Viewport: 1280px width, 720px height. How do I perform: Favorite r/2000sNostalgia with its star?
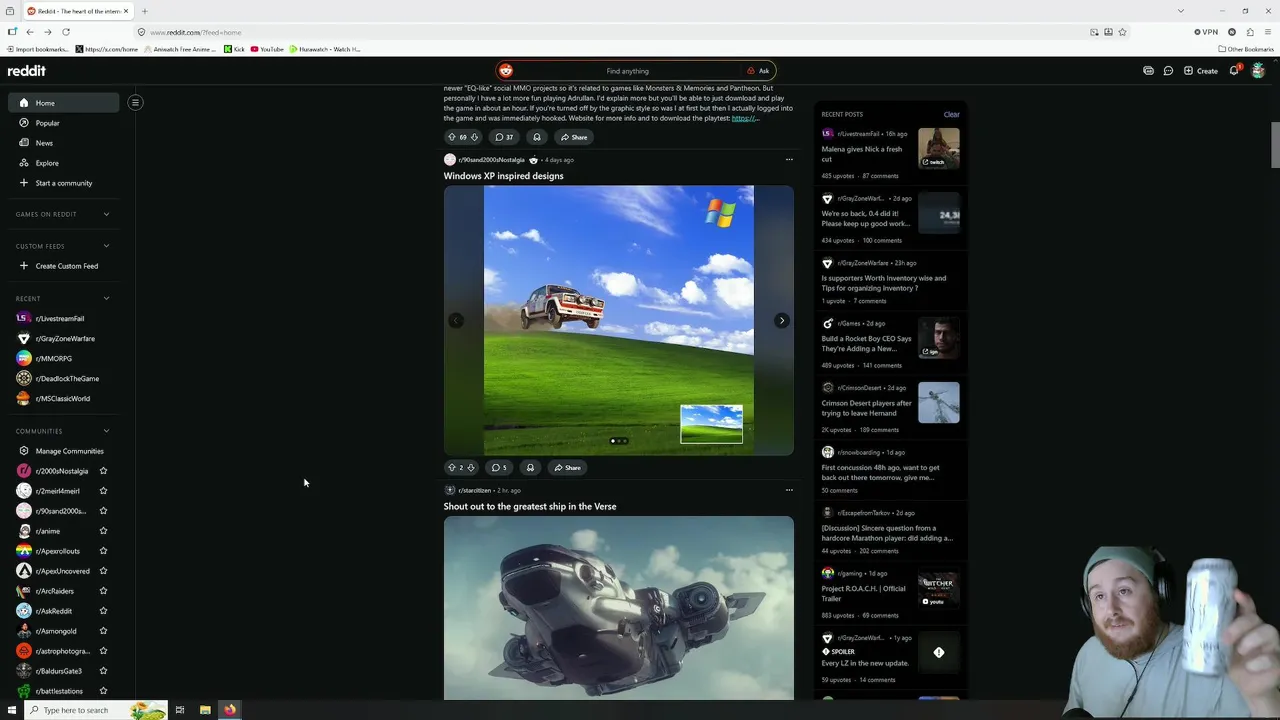[x=103, y=471]
